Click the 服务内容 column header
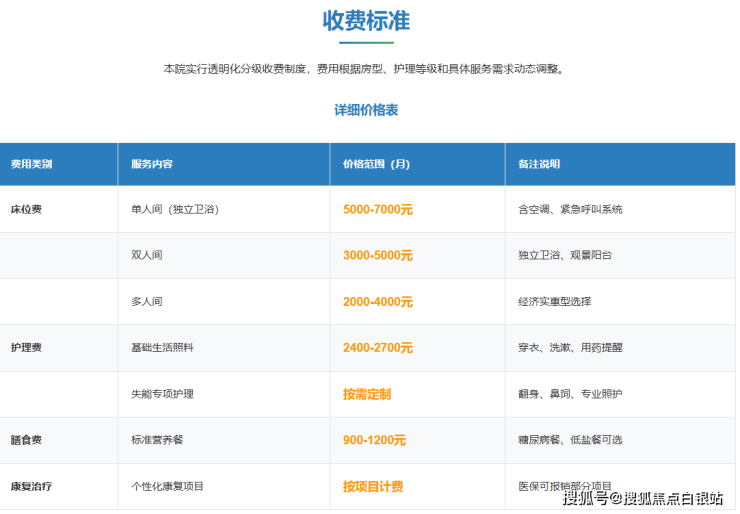The image size is (740, 514). click(152, 164)
